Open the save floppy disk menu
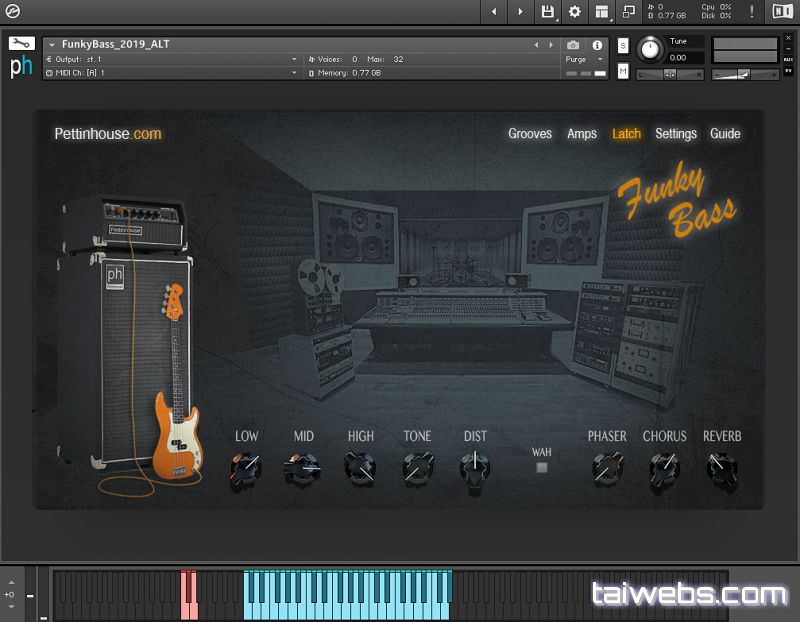This screenshot has width=800, height=622. (x=548, y=12)
